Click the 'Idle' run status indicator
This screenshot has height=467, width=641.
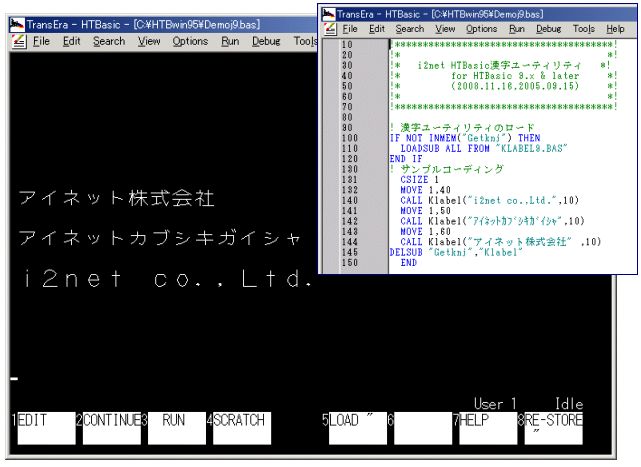[x=569, y=404]
